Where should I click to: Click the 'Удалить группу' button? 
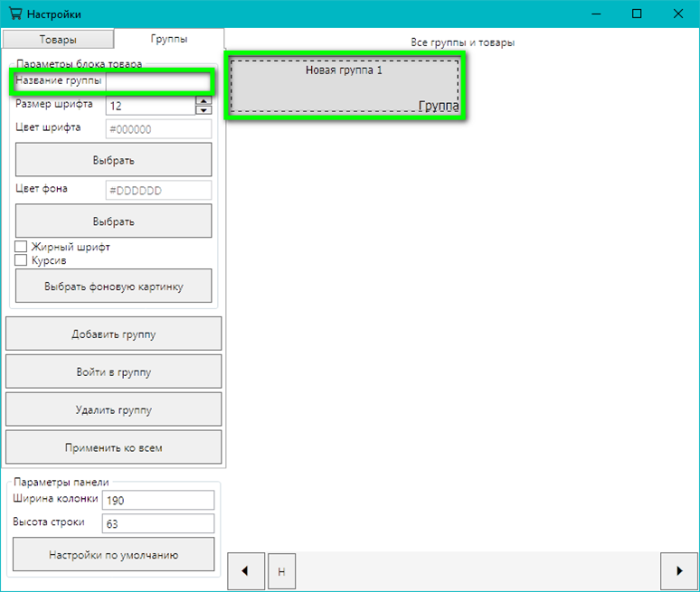(113, 410)
